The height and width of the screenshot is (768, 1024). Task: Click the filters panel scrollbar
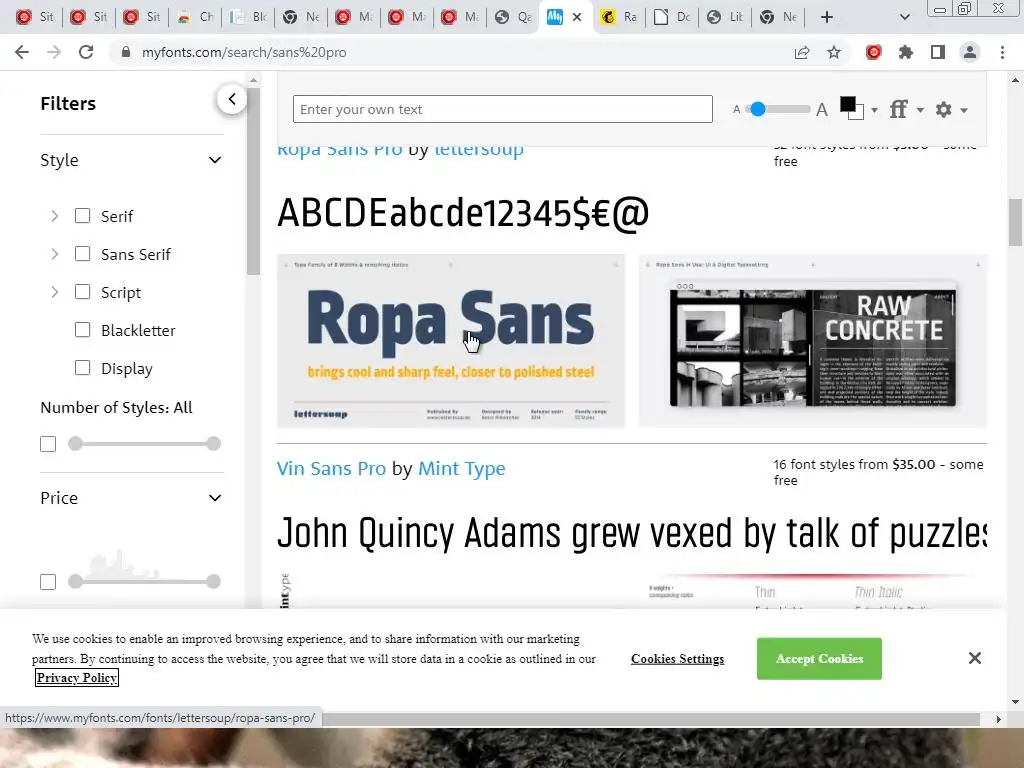253,182
